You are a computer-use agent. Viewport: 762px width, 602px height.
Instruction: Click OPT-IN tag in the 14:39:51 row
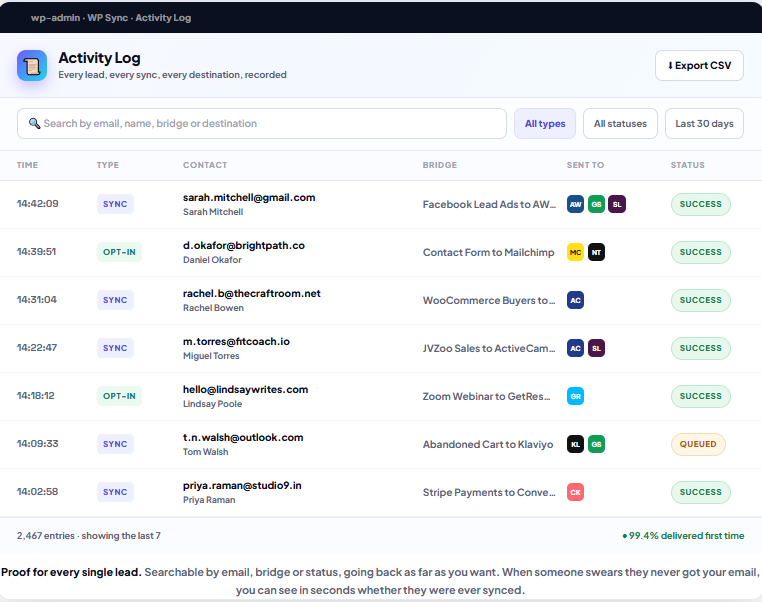point(119,252)
